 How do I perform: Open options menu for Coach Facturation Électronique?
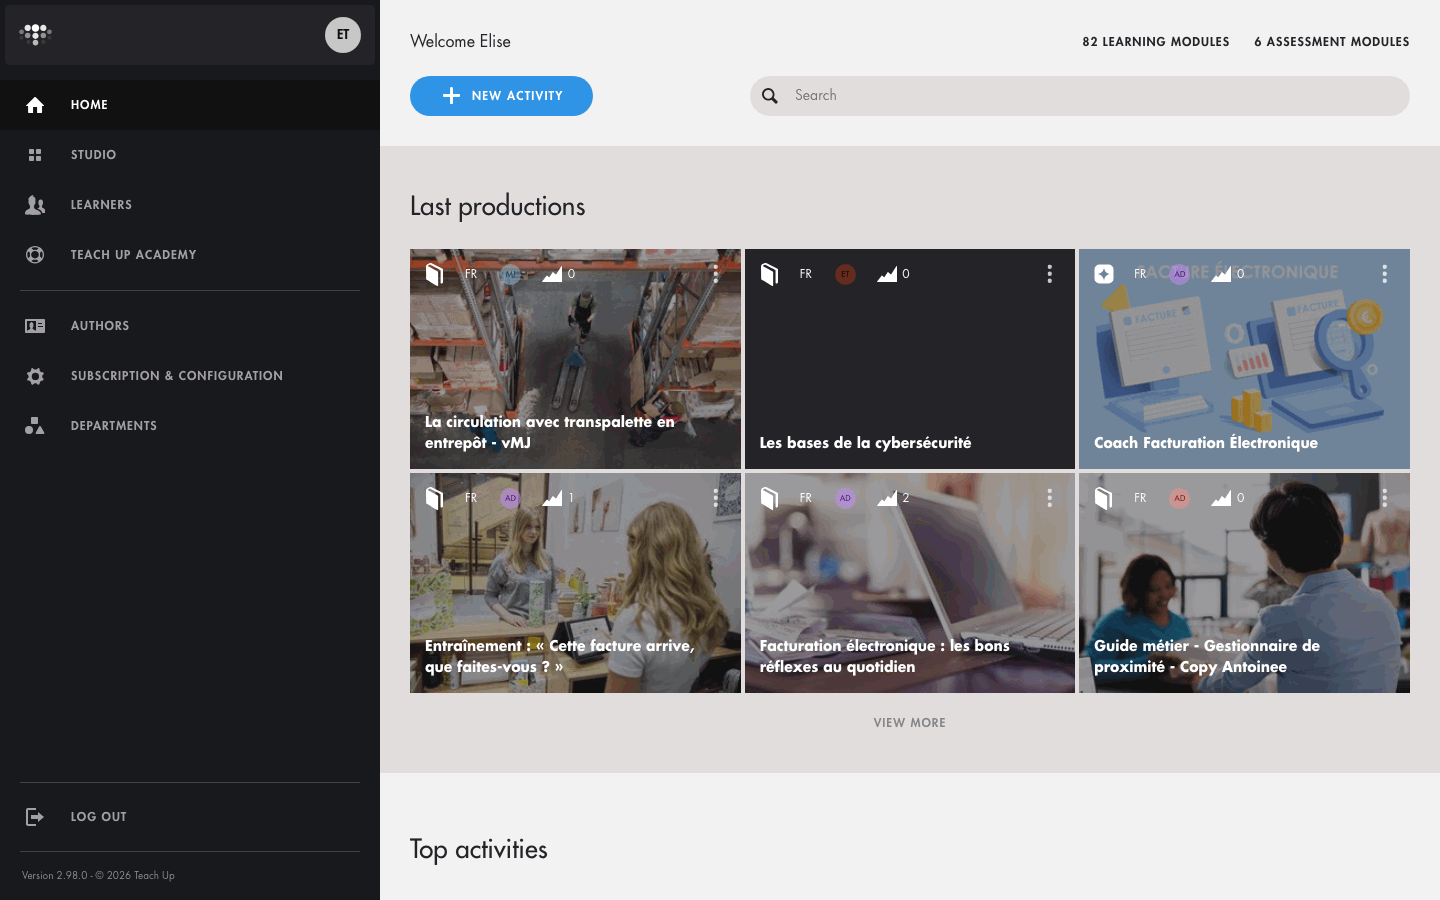(x=1384, y=274)
